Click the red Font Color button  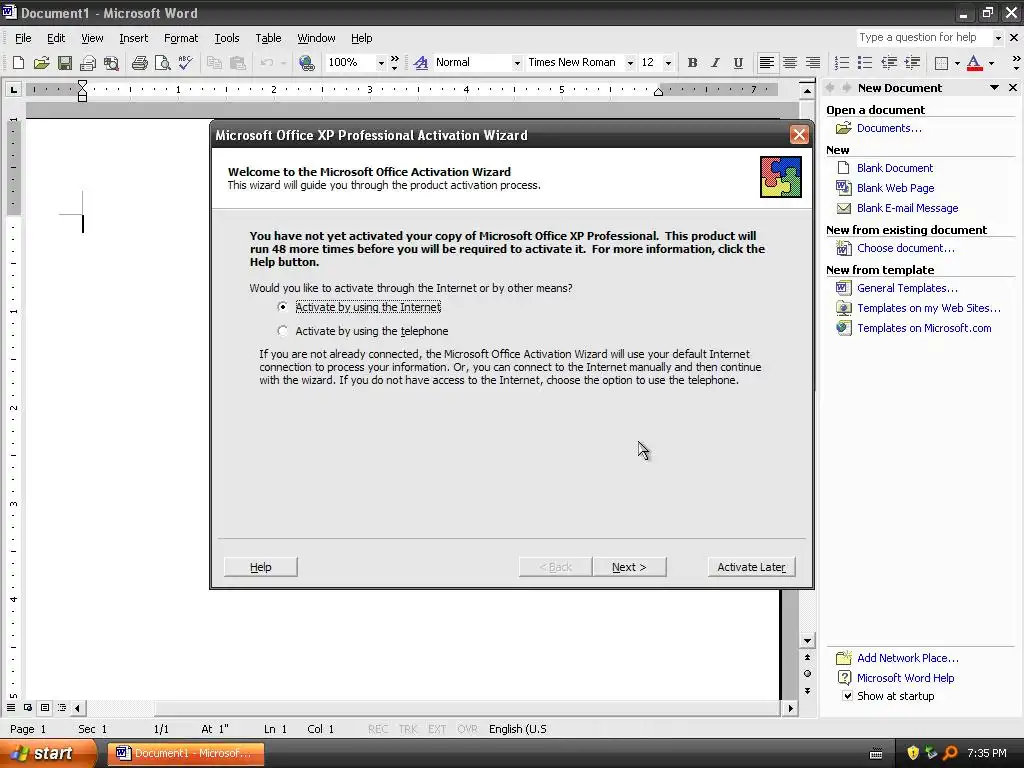coord(974,63)
